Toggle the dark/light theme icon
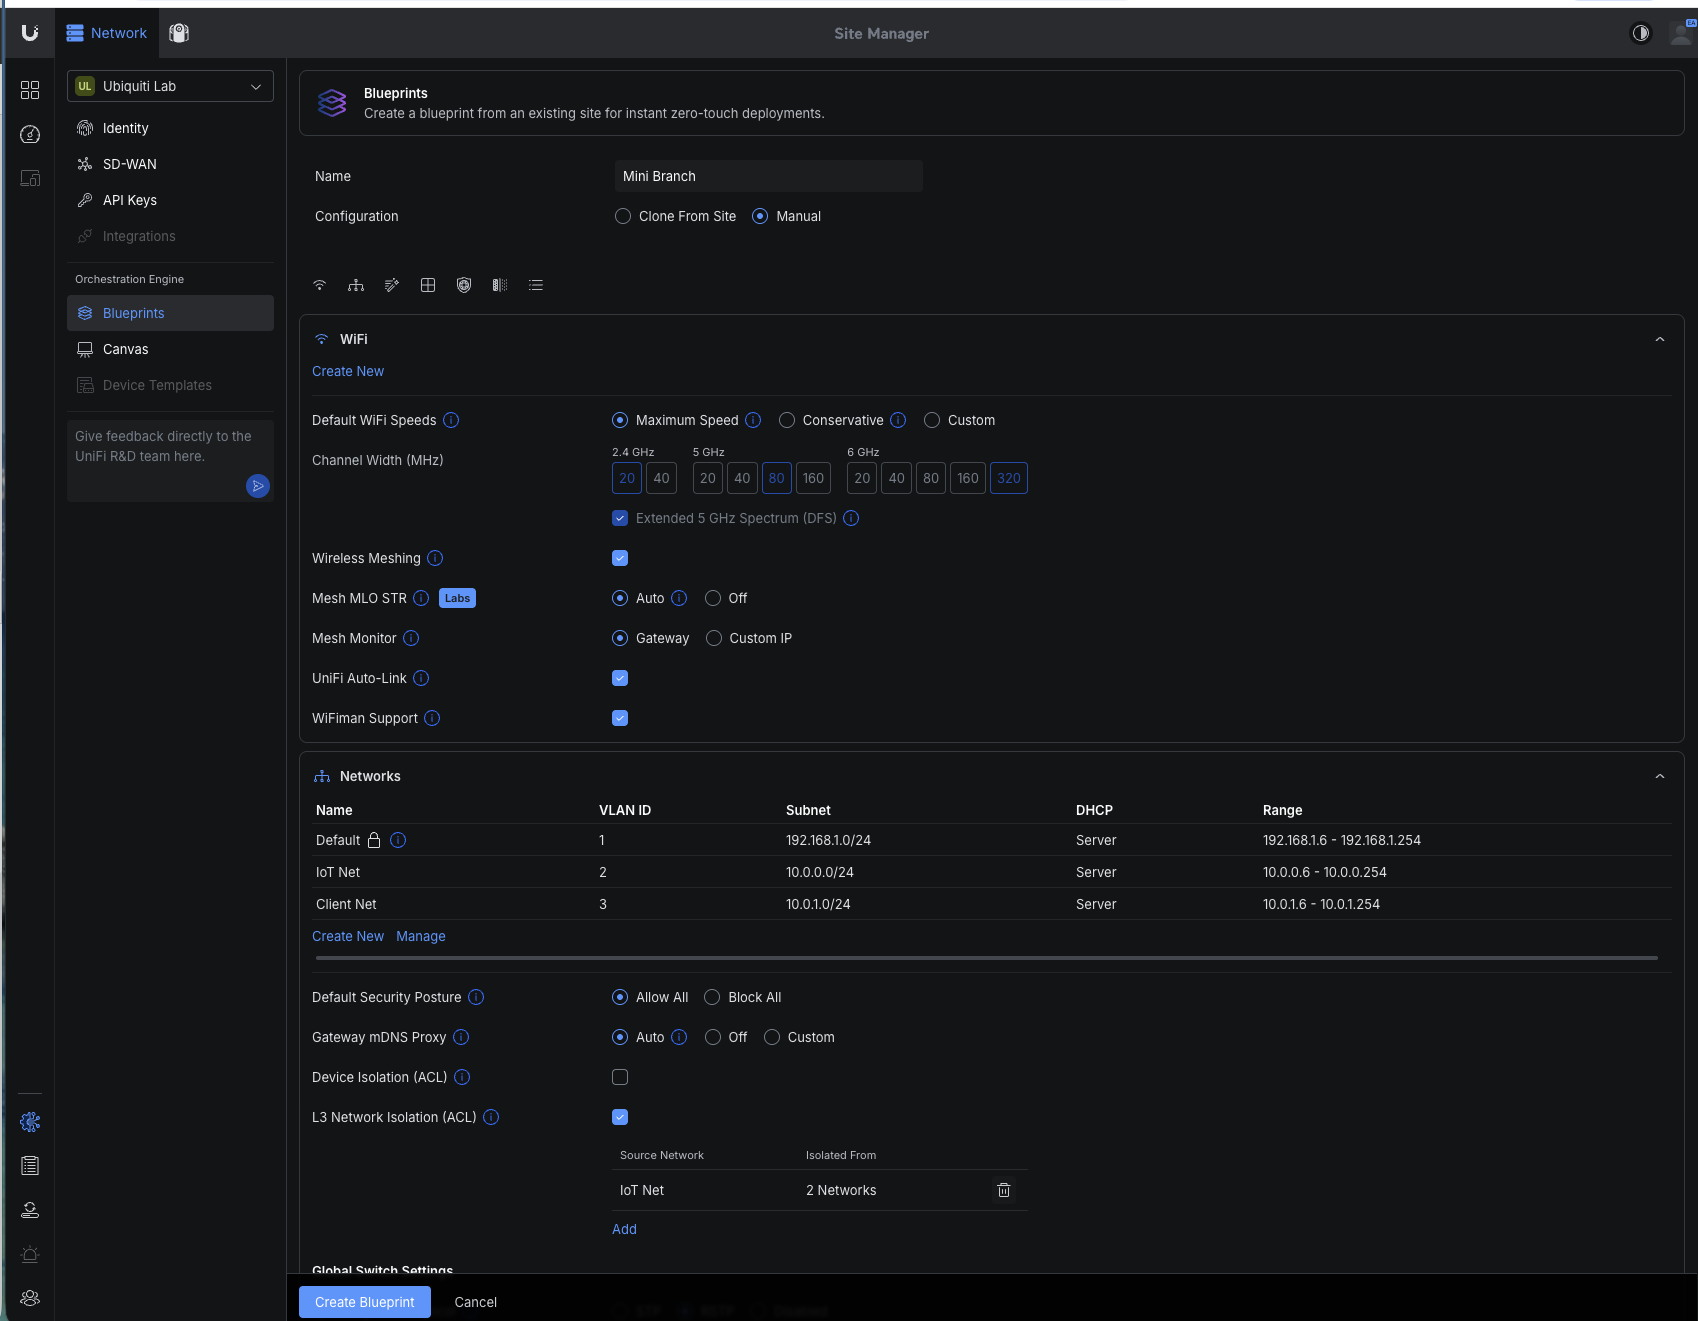Image resolution: width=1698 pixels, height=1321 pixels. (1641, 33)
